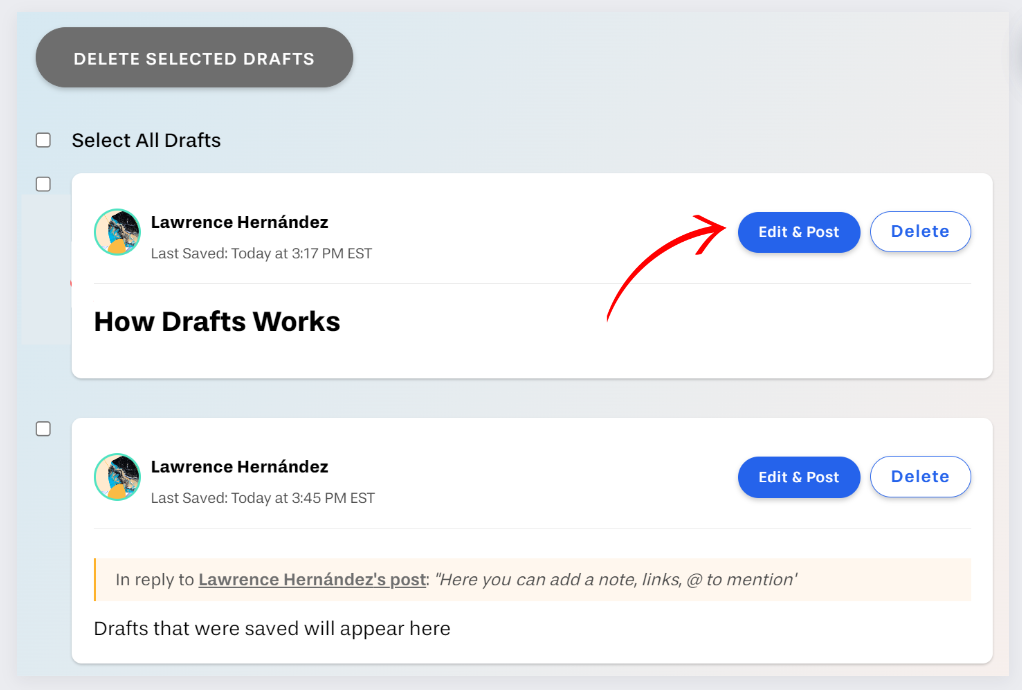
Task: Click the Delete Selected Drafts button
Action: pos(194,57)
